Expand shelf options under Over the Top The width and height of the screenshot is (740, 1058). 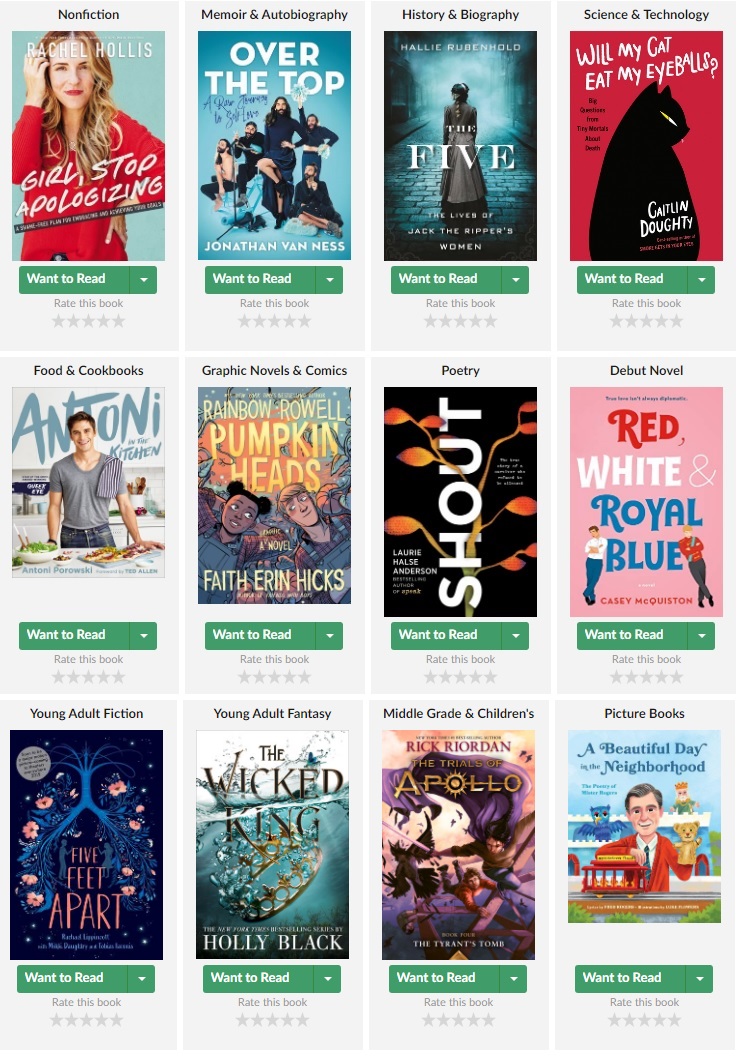[330, 279]
